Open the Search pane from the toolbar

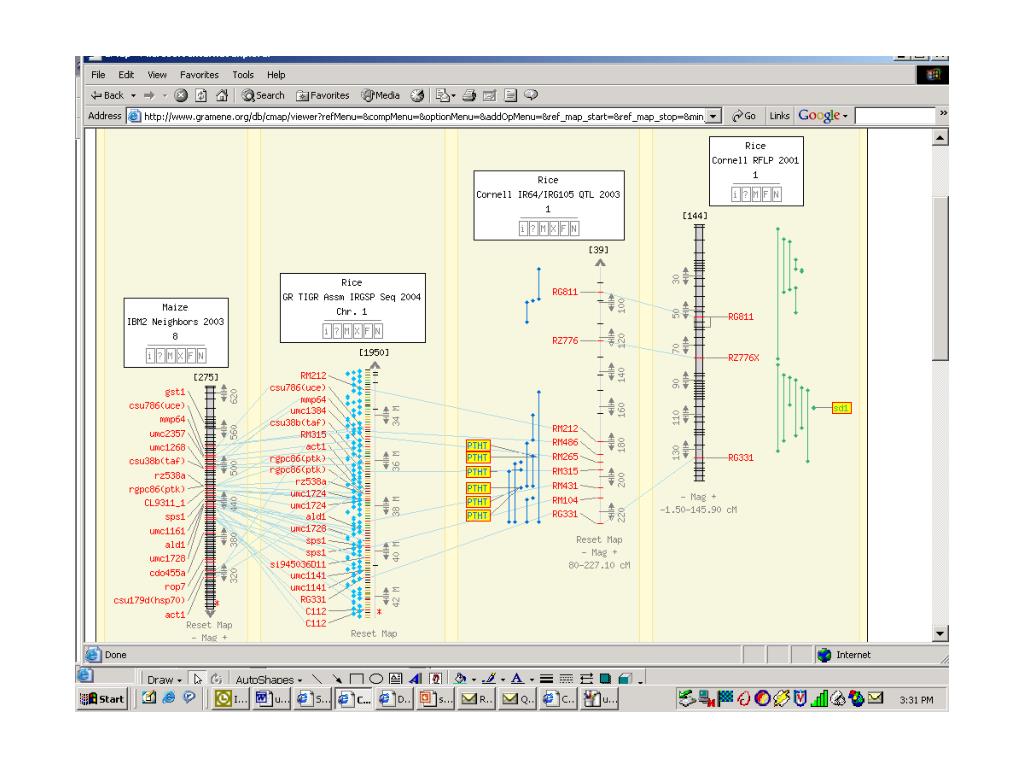click(263, 95)
